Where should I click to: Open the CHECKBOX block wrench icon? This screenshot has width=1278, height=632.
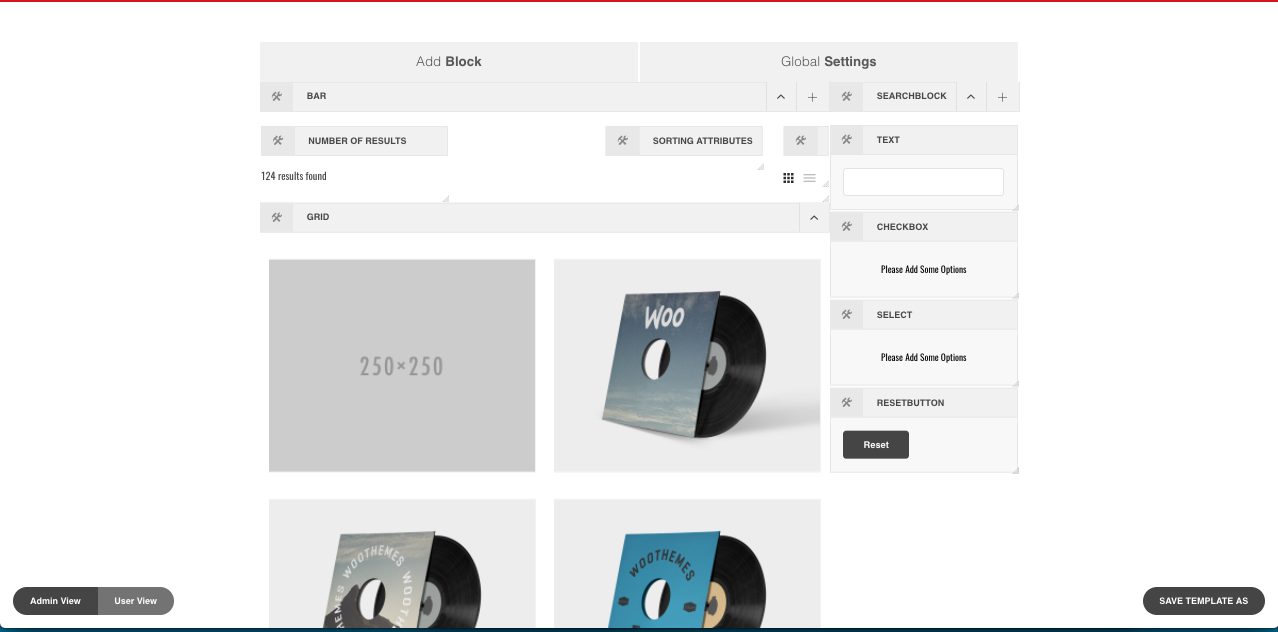point(847,227)
